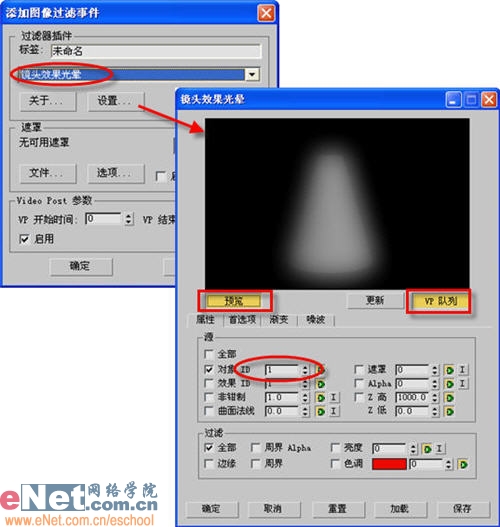Viewport: 500px width, 527px height.
Task: Open the 噪波 tab
Action: [316, 320]
